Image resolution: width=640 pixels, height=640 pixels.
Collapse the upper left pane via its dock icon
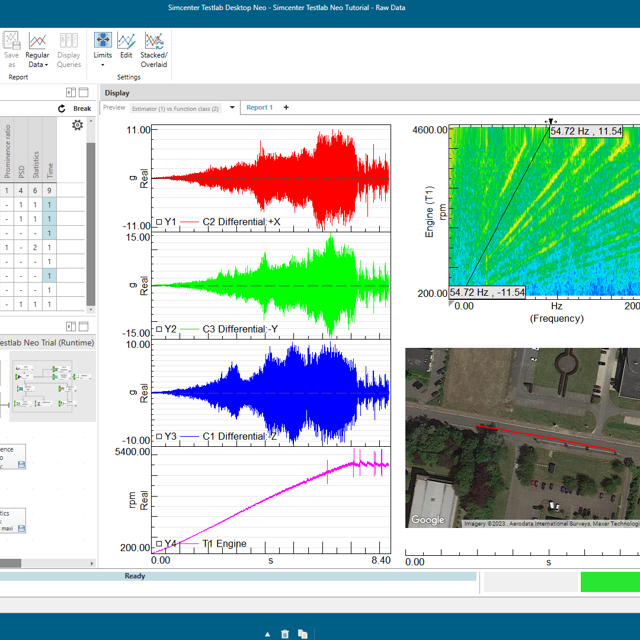tap(71, 92)
